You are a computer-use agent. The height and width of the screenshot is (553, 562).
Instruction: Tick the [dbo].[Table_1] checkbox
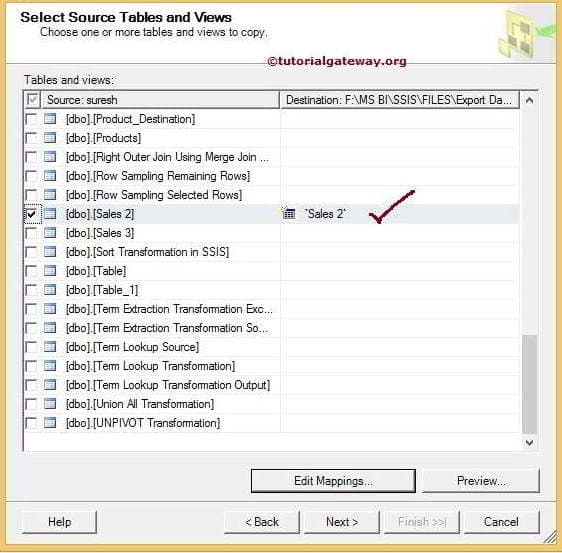(31, 290)
